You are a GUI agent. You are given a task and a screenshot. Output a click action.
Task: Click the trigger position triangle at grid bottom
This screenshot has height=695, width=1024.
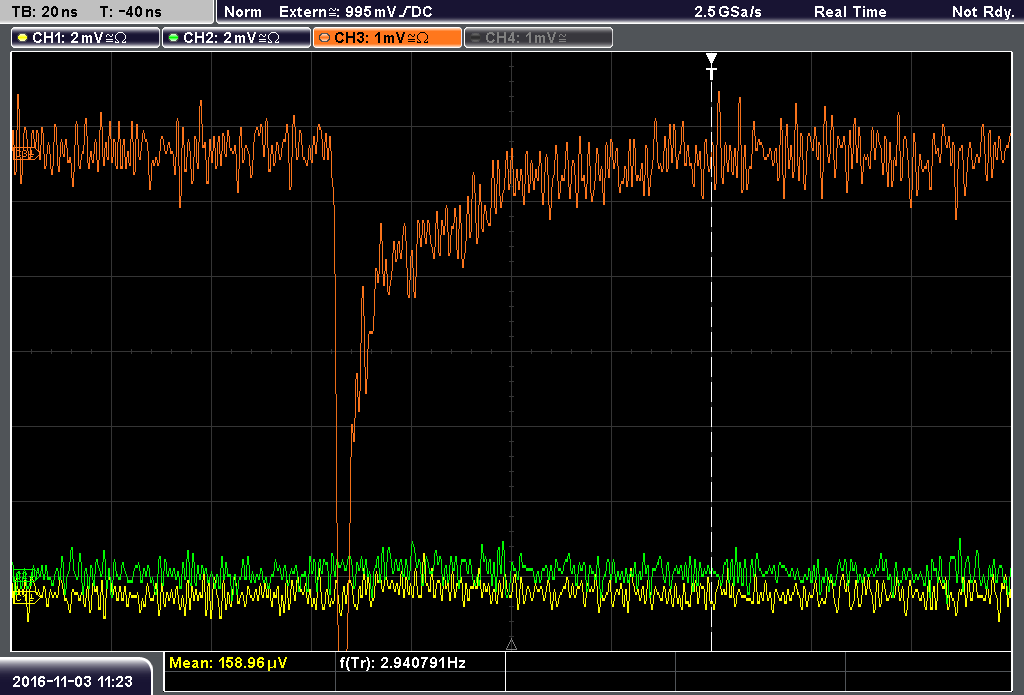(511, 645)
